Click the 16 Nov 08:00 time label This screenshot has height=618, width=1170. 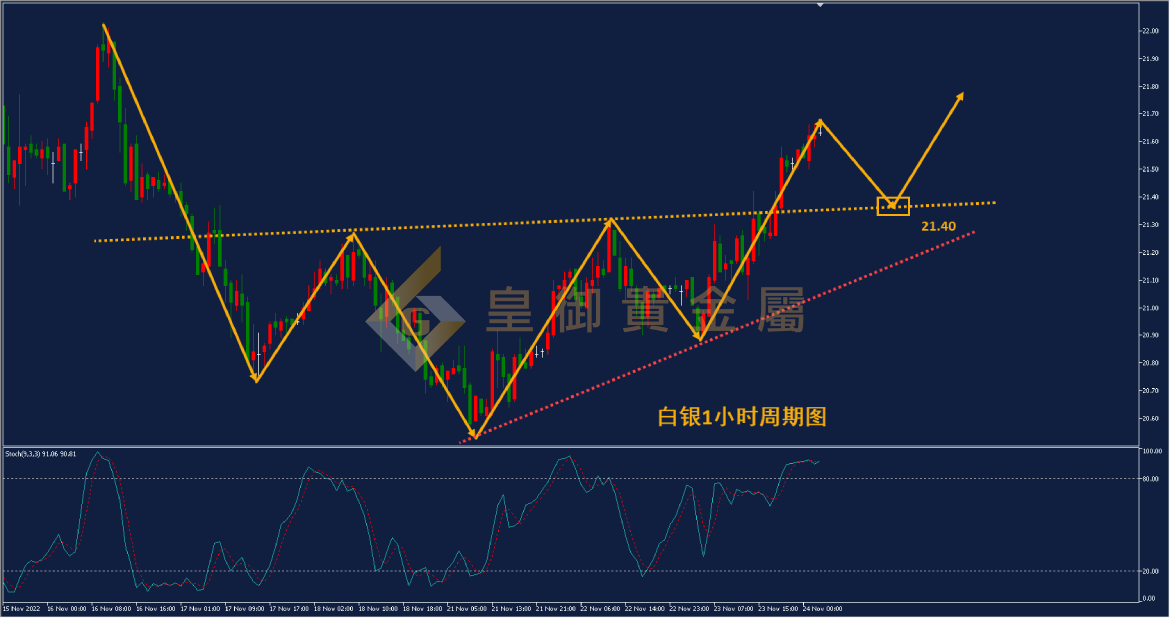click(111, 609)
